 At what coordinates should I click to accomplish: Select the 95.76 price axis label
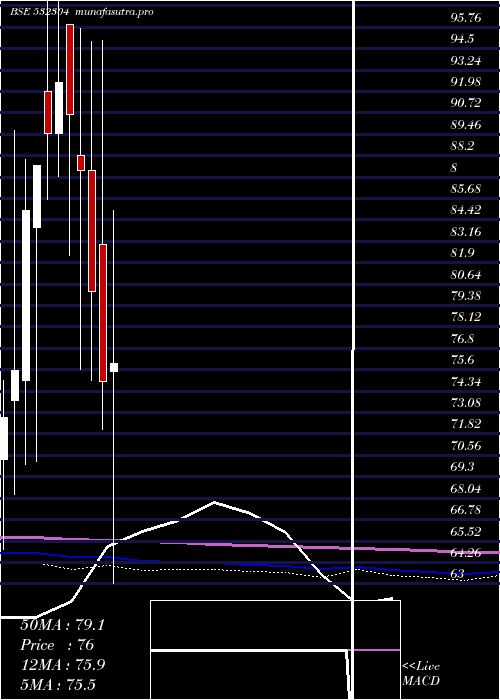pyautogui.click(x=466, y=18)
